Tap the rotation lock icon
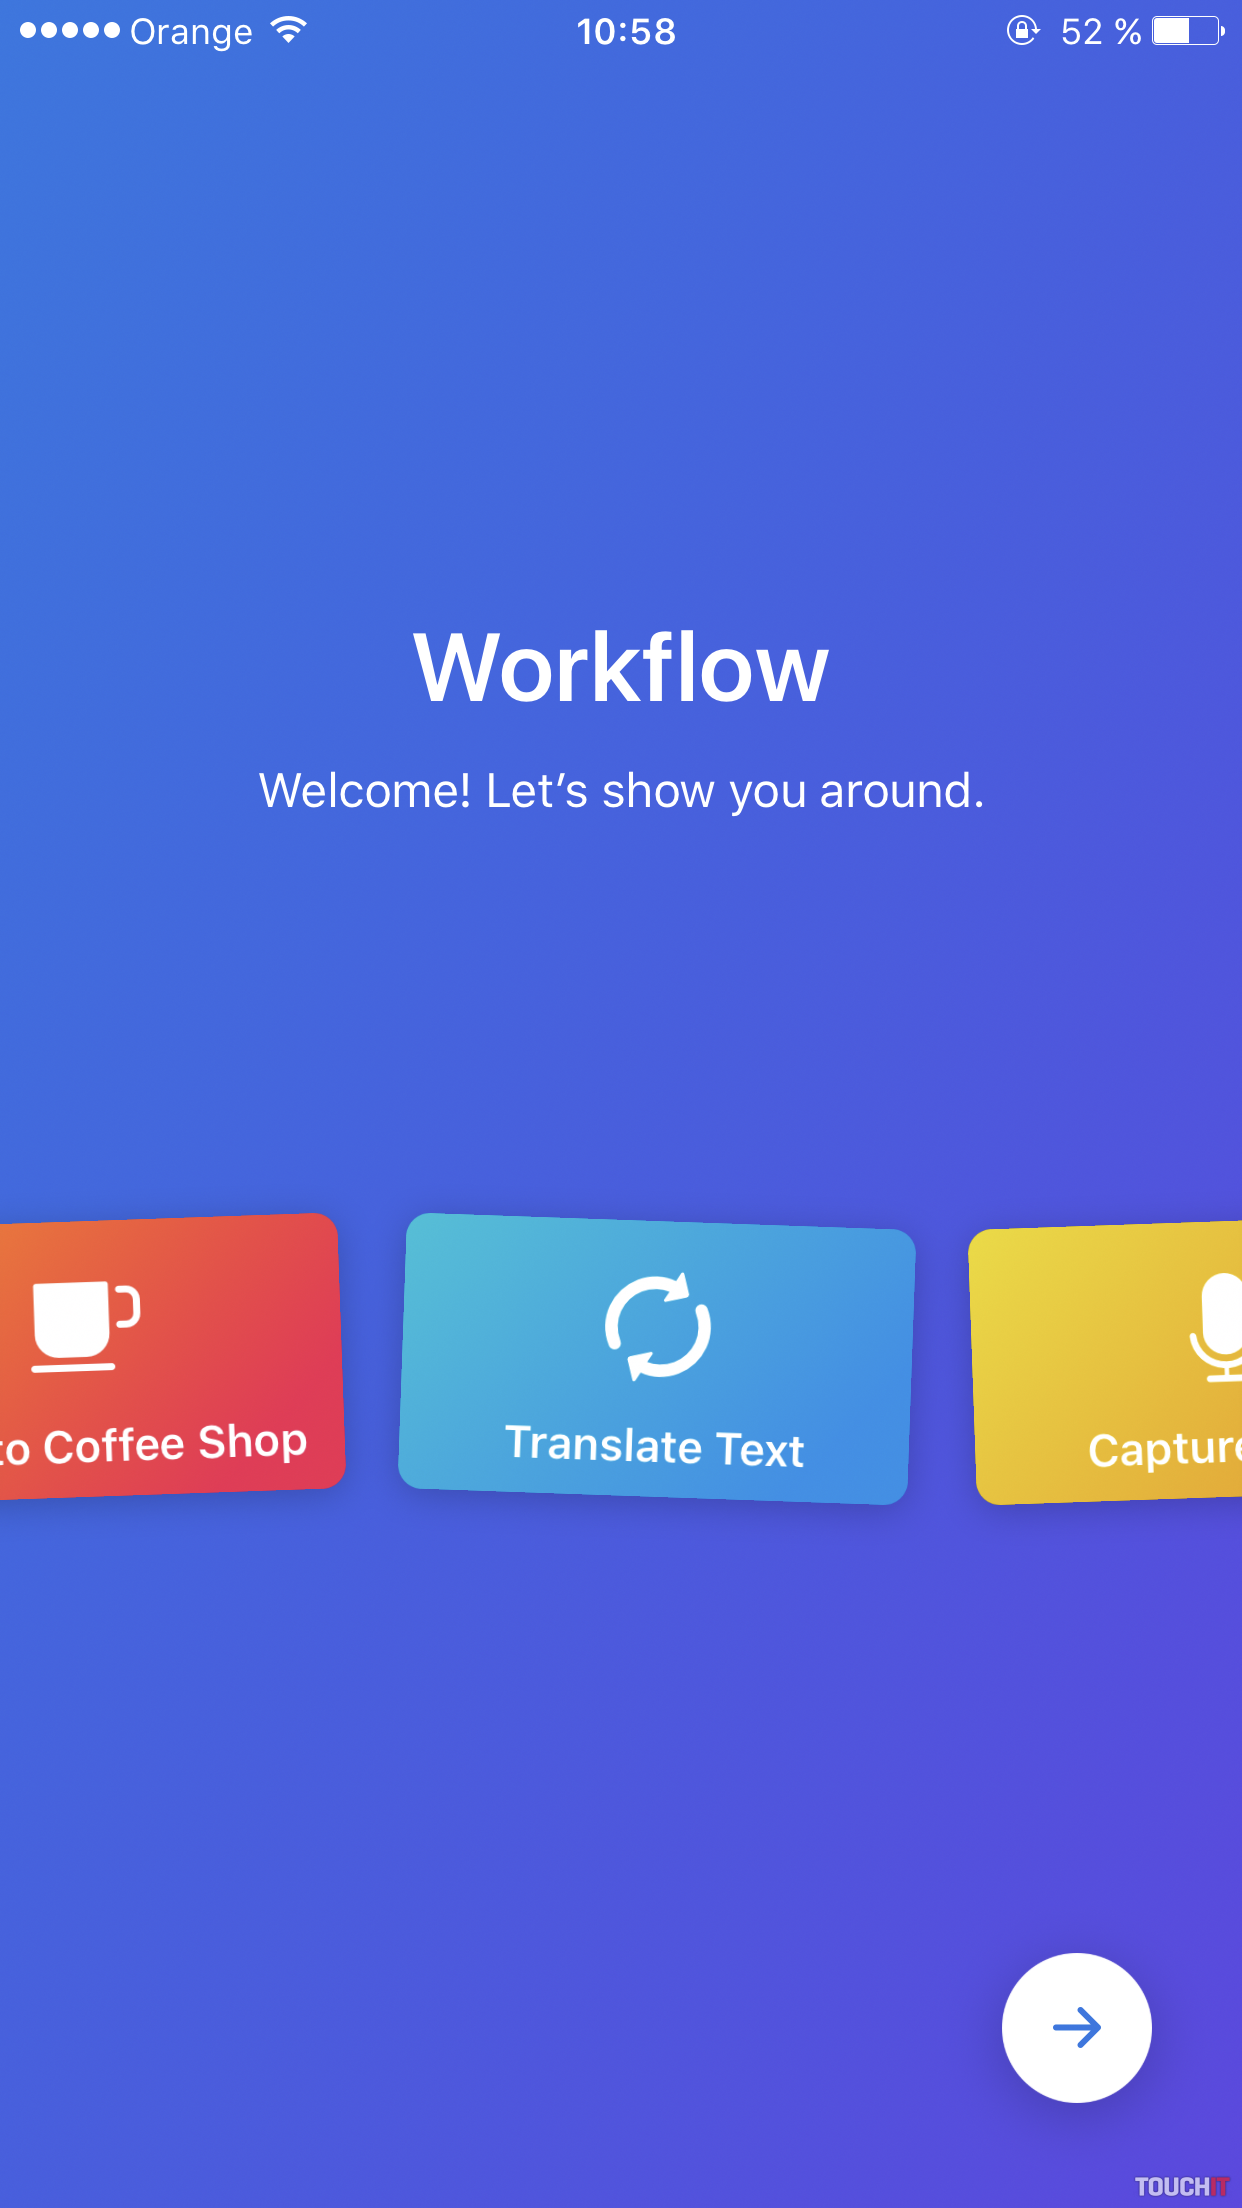Screen dimensions: 1242x2208 pyautogui.click(x=1022, y=31)
